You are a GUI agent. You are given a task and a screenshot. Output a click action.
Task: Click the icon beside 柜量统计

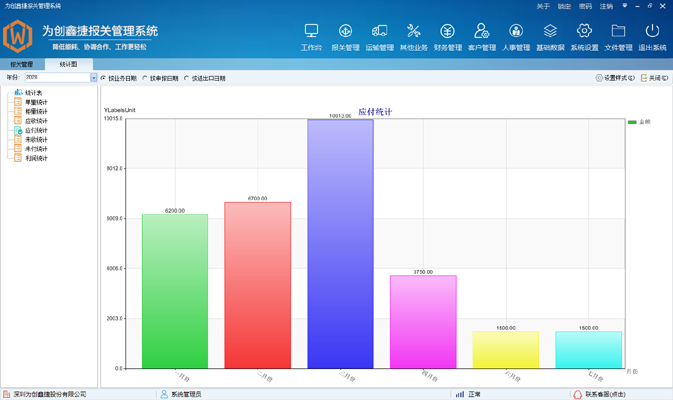click(18, 111)
